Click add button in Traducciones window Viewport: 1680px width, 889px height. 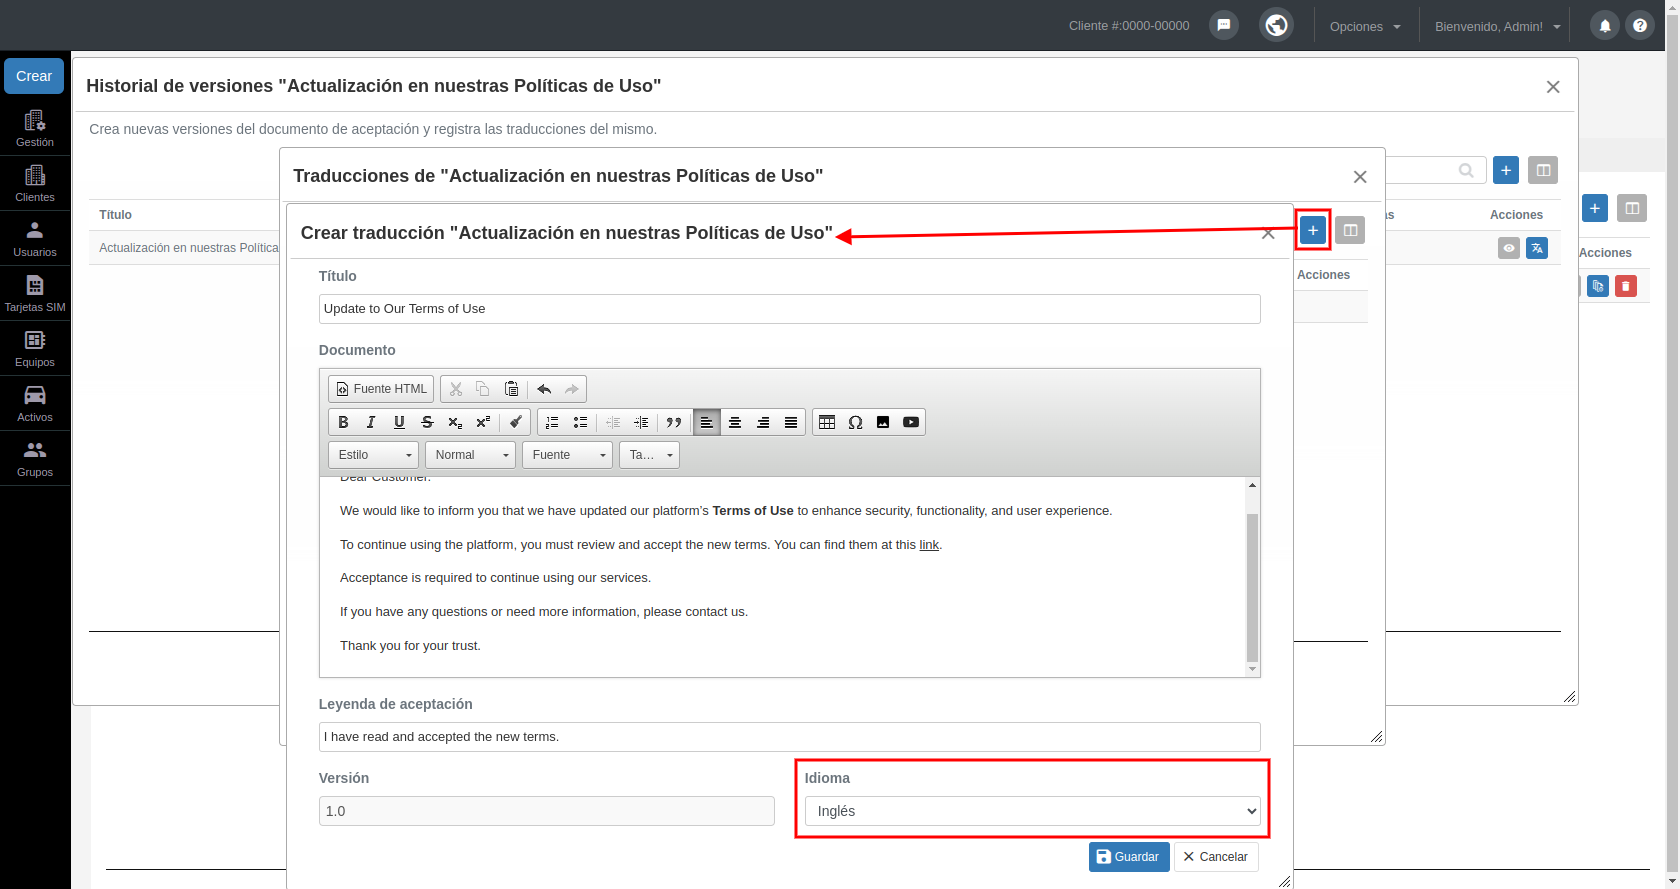(1313, 231)
